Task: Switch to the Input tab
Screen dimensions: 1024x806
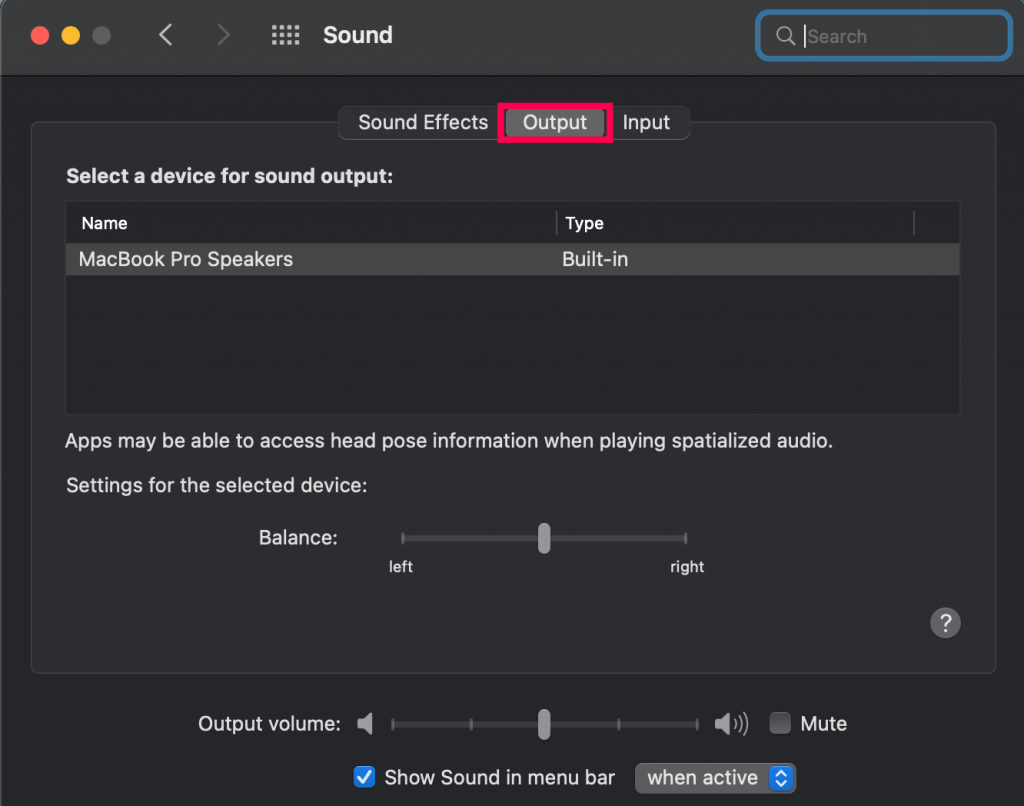Action: pos(647,122)
